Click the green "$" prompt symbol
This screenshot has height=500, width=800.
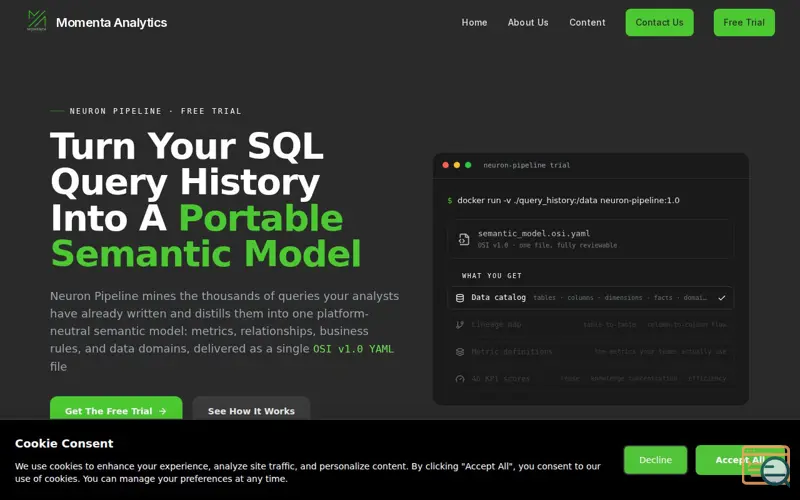click(449, 201)
